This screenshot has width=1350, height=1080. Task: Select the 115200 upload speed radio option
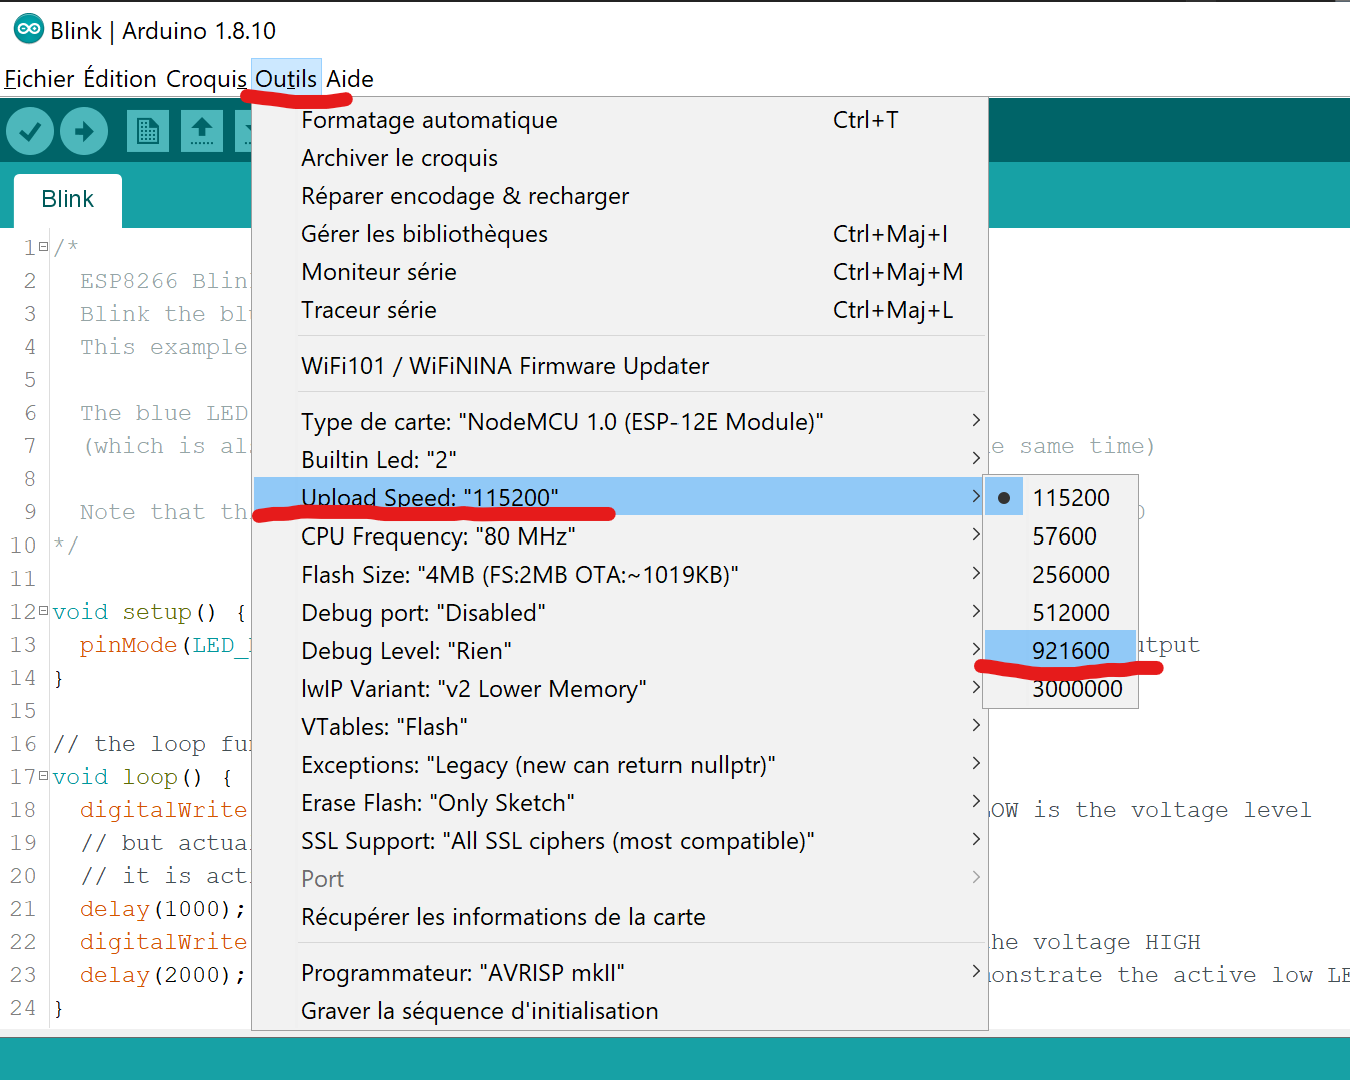click(x=1061, y=497)
